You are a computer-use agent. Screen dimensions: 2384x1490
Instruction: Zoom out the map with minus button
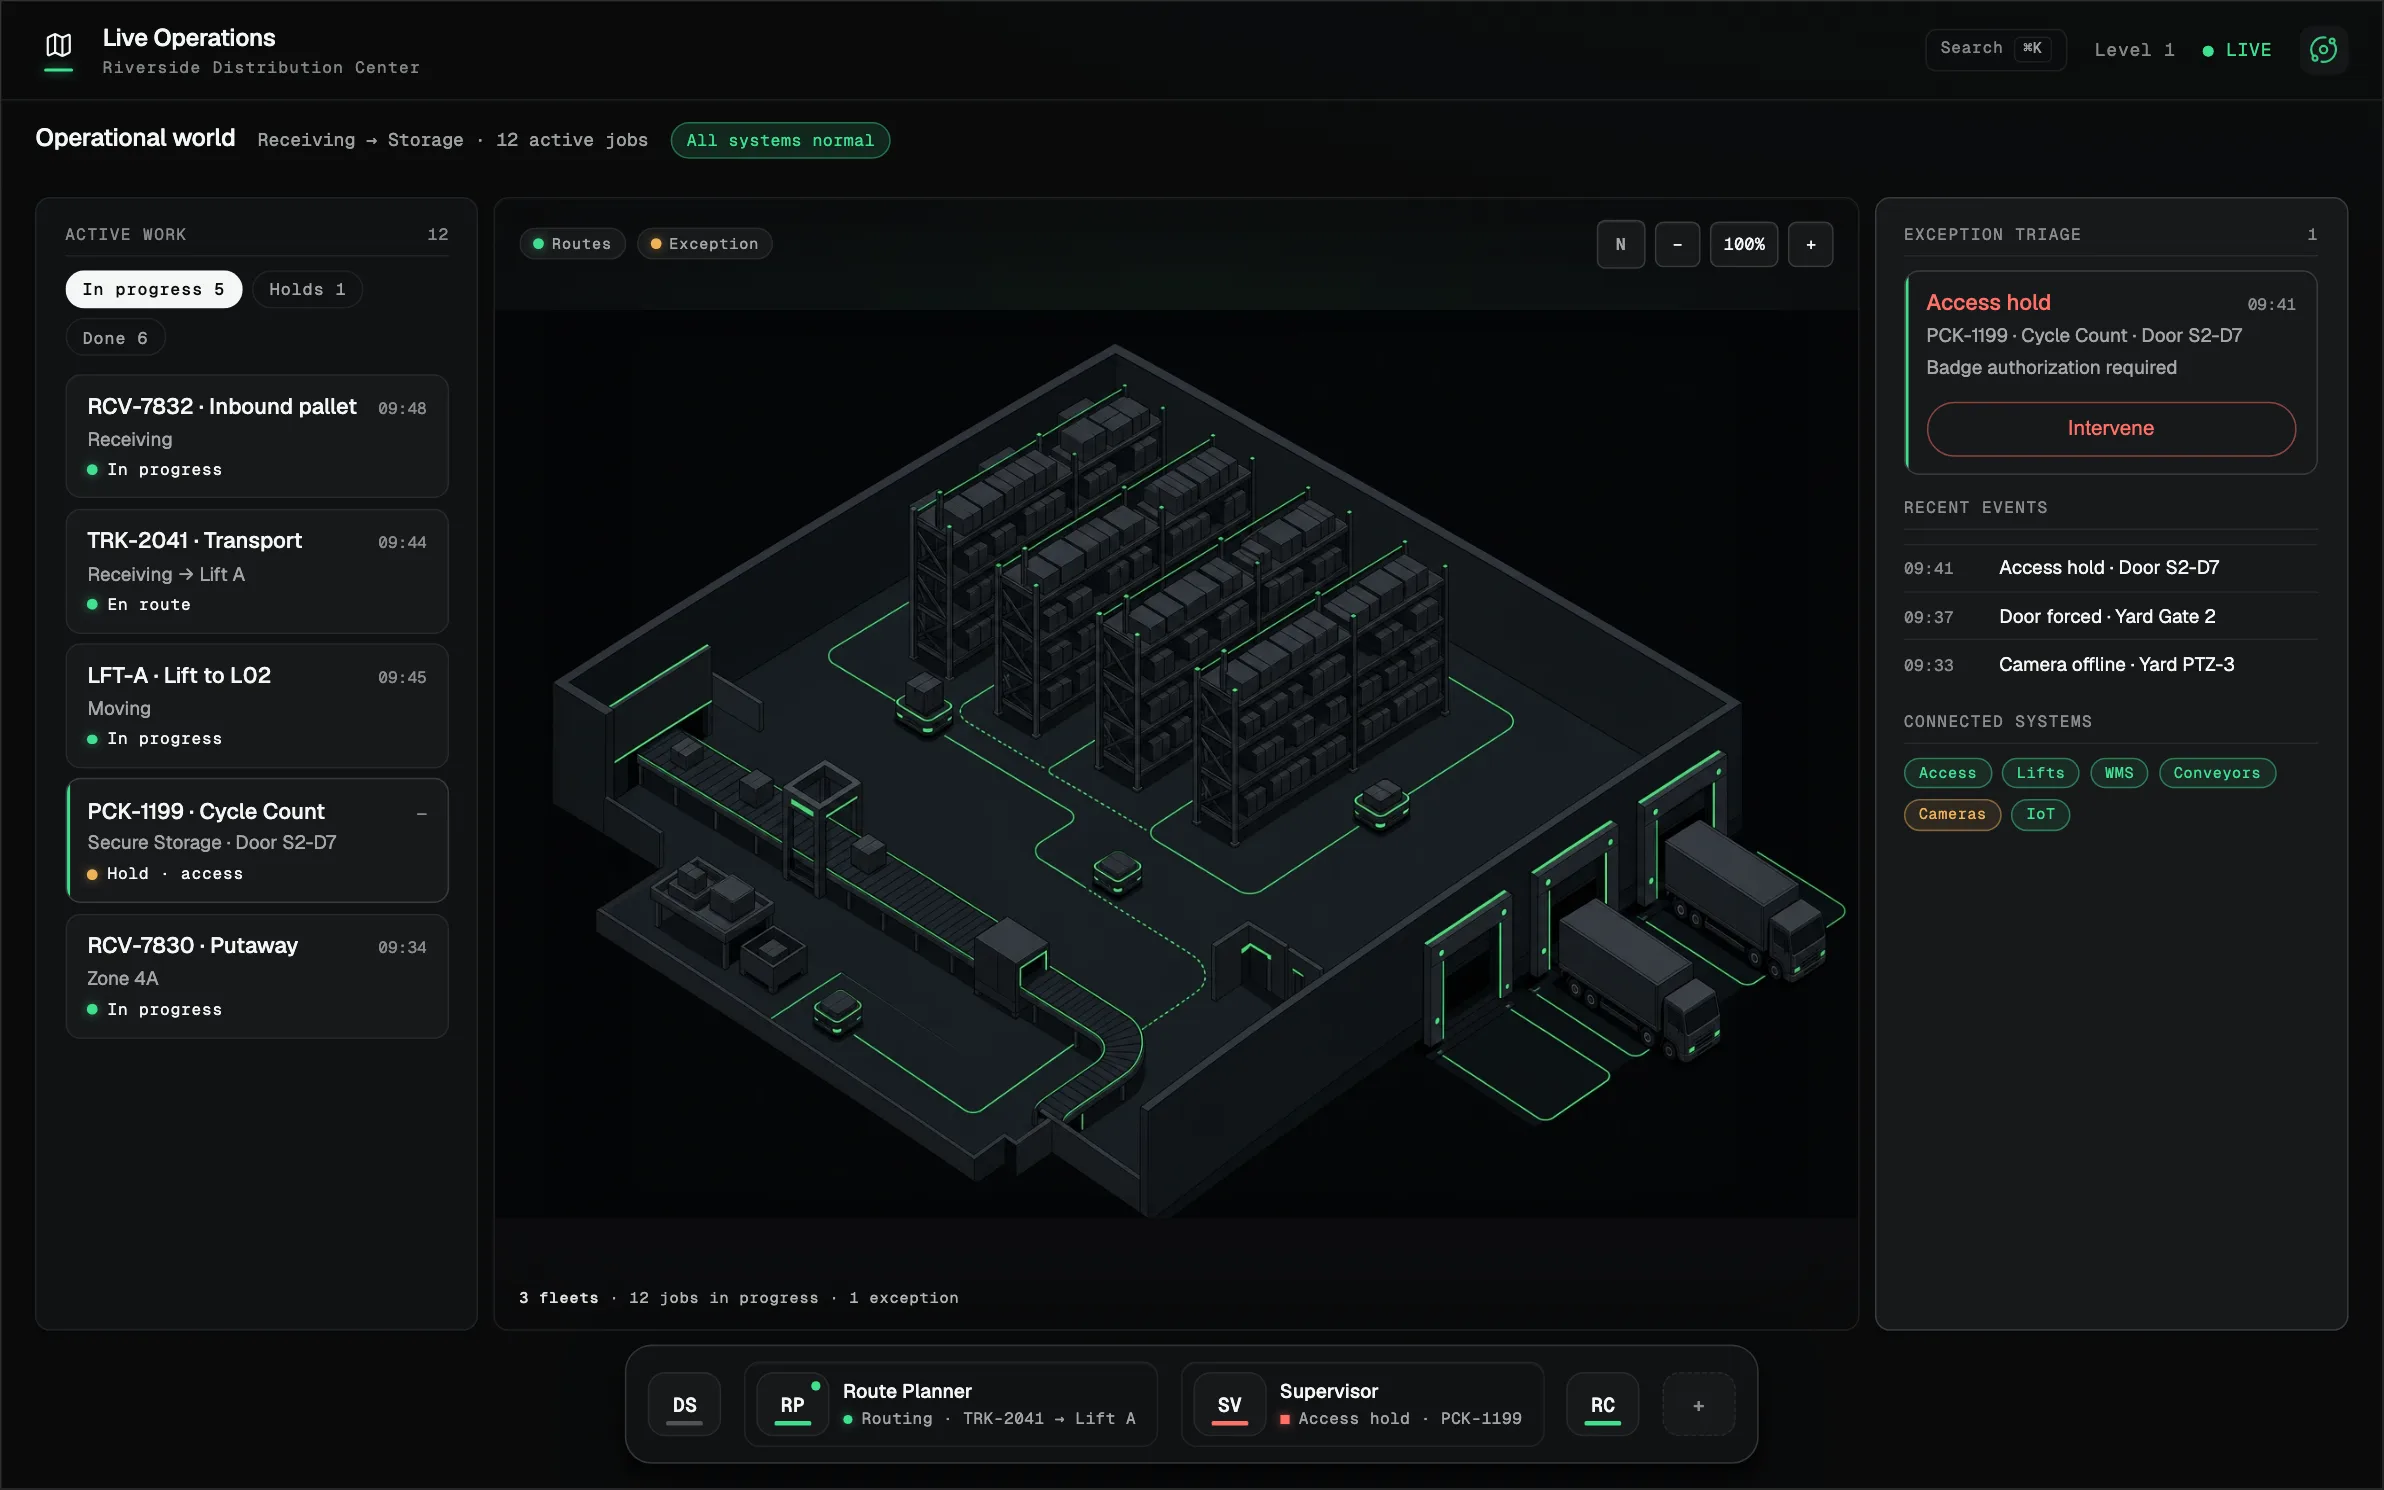pyautogui.click(x=1677, y=244)
